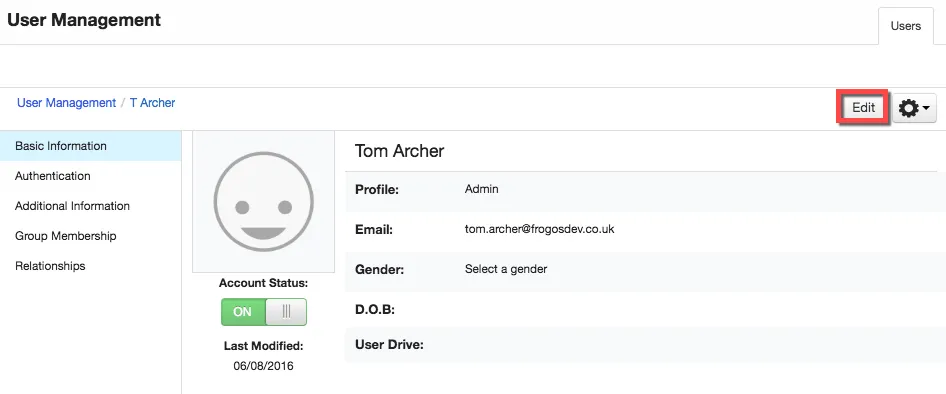Click the Account Status: label
The width and height of the screenshot is (946, 394).
[x=264, y=283]
